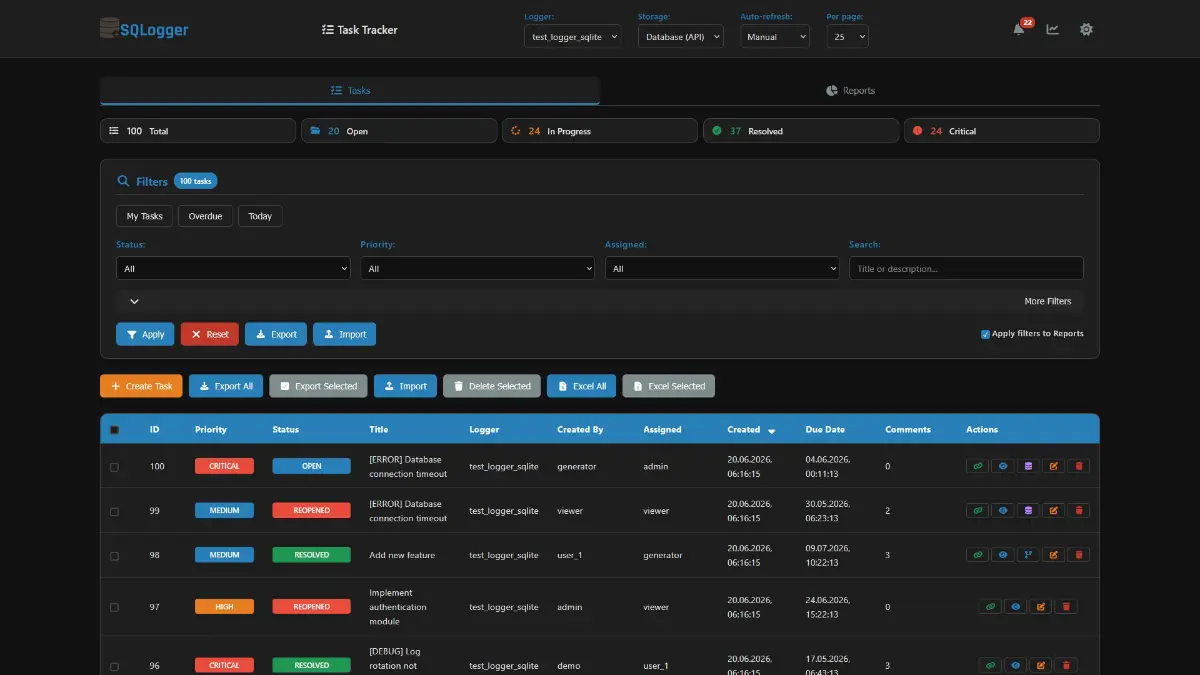The width and height of the screenshot is (1200, 675).
Task: Select the checkbox for task 98
Action: [x=114, y=555]
